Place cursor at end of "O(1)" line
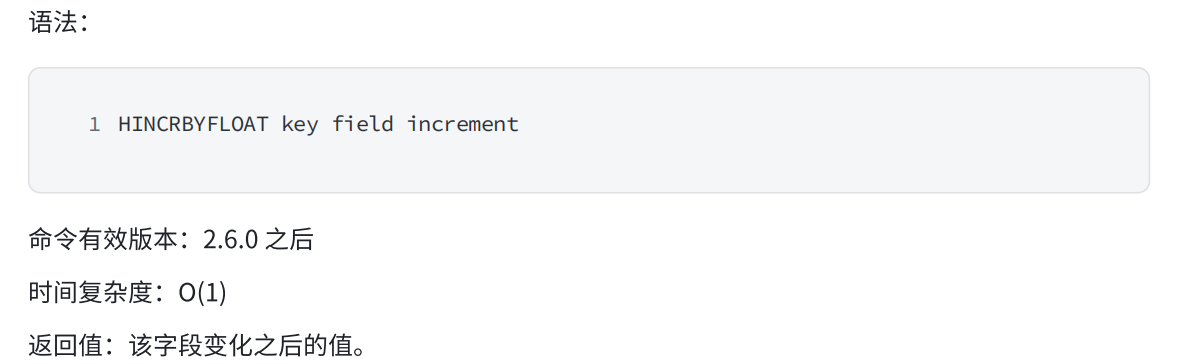The height and width of the screenshot is (364, 1186). tap(228, 293)
